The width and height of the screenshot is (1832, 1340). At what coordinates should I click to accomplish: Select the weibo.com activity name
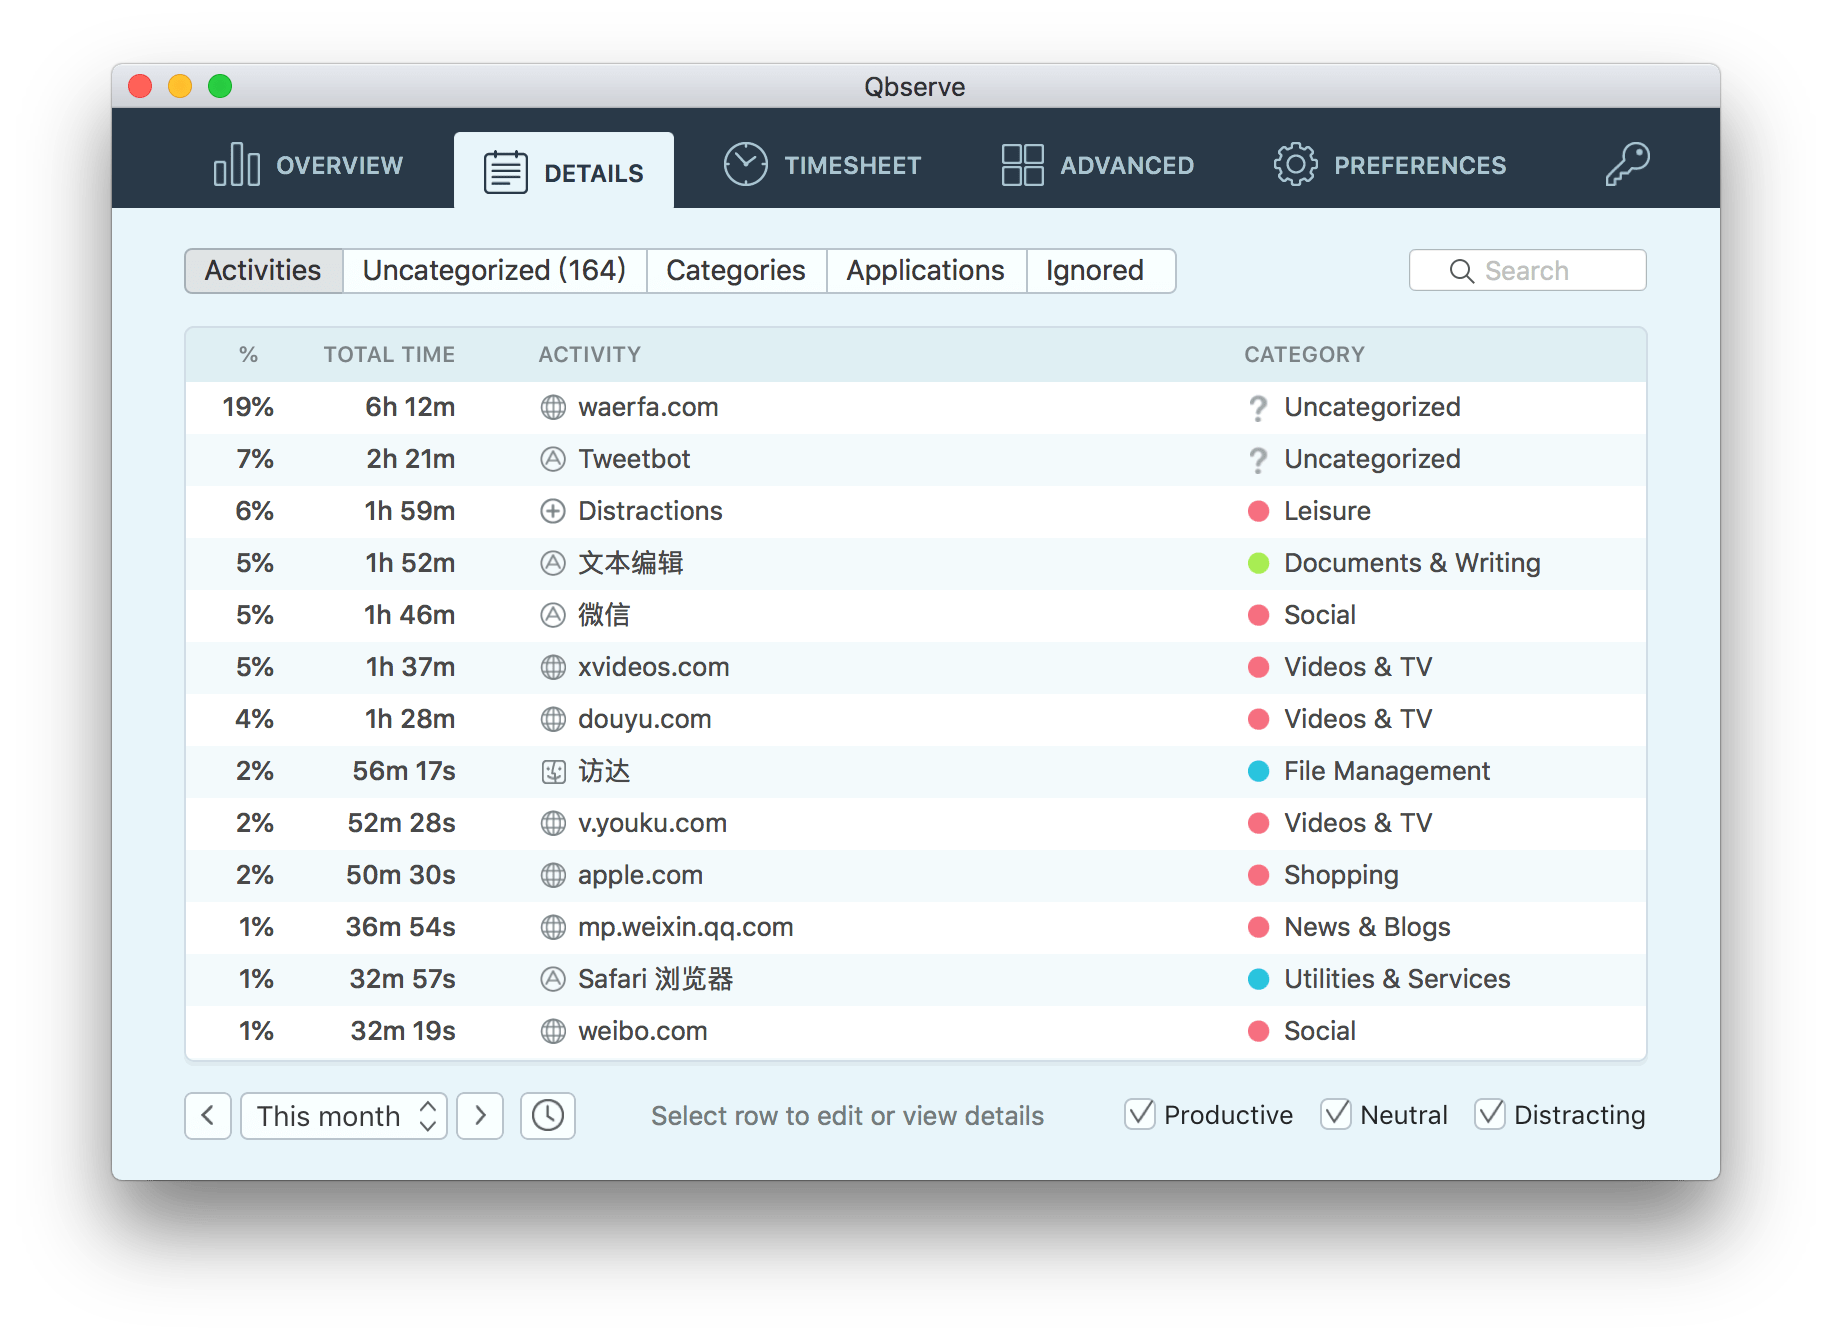pyautogui.click(x=643, y=1032)
